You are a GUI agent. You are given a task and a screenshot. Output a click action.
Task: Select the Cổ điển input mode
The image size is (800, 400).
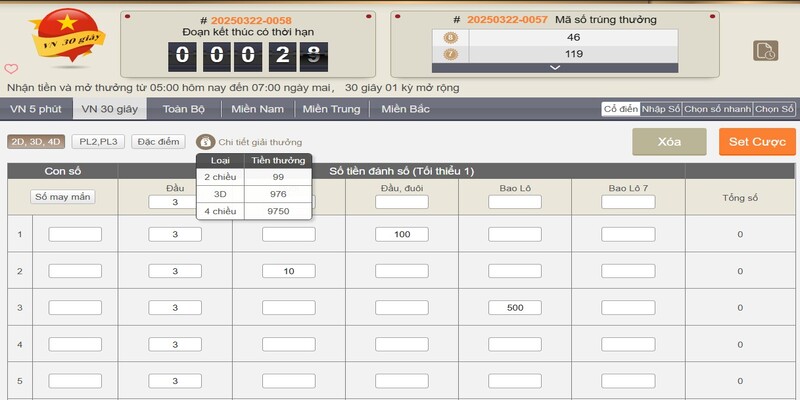pyautogui.click(x=619, y=109)
